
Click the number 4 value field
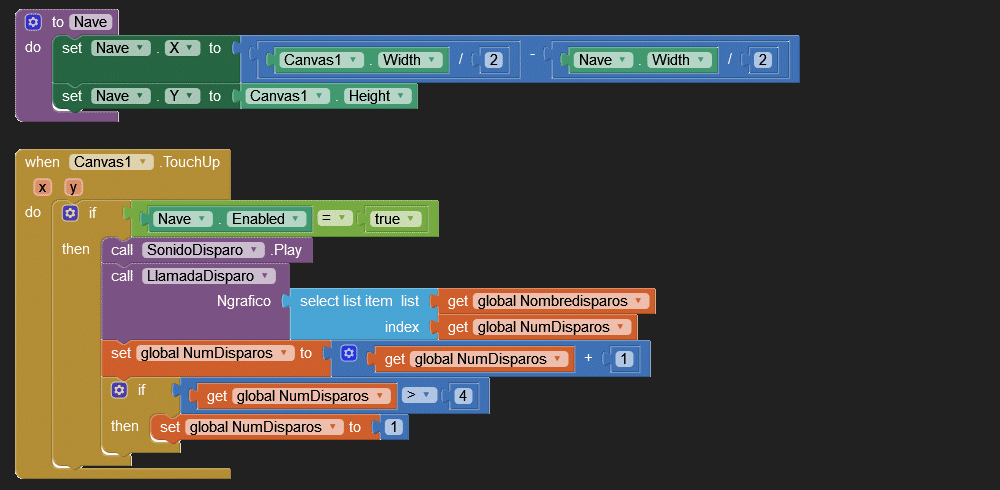[462, 396]
